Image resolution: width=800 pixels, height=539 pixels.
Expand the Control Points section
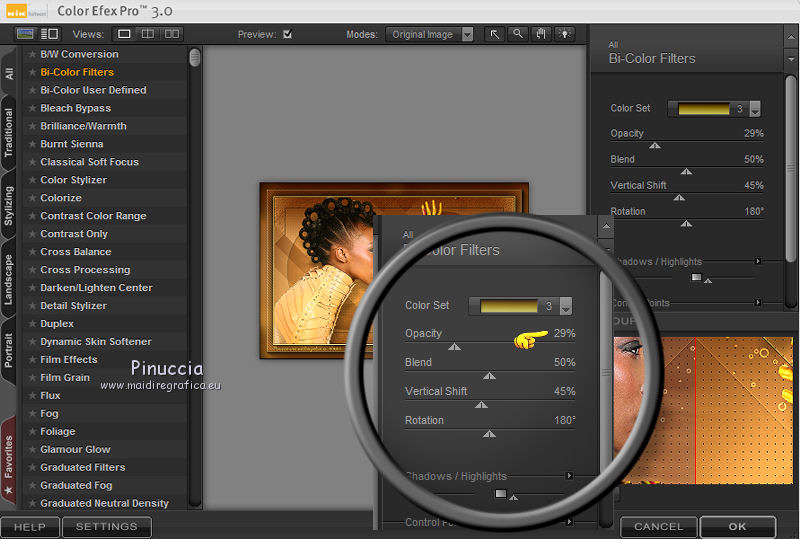click(x=758, y=303)
